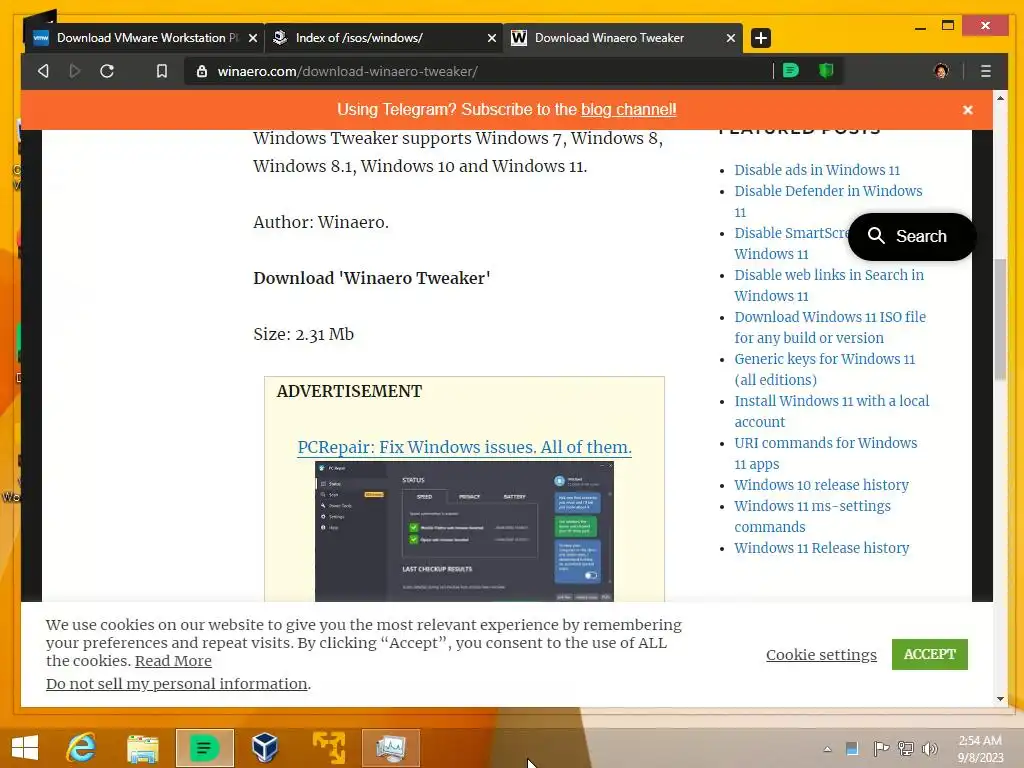
Task: Open the taskbar clock and date
Action: click(980, 748)
